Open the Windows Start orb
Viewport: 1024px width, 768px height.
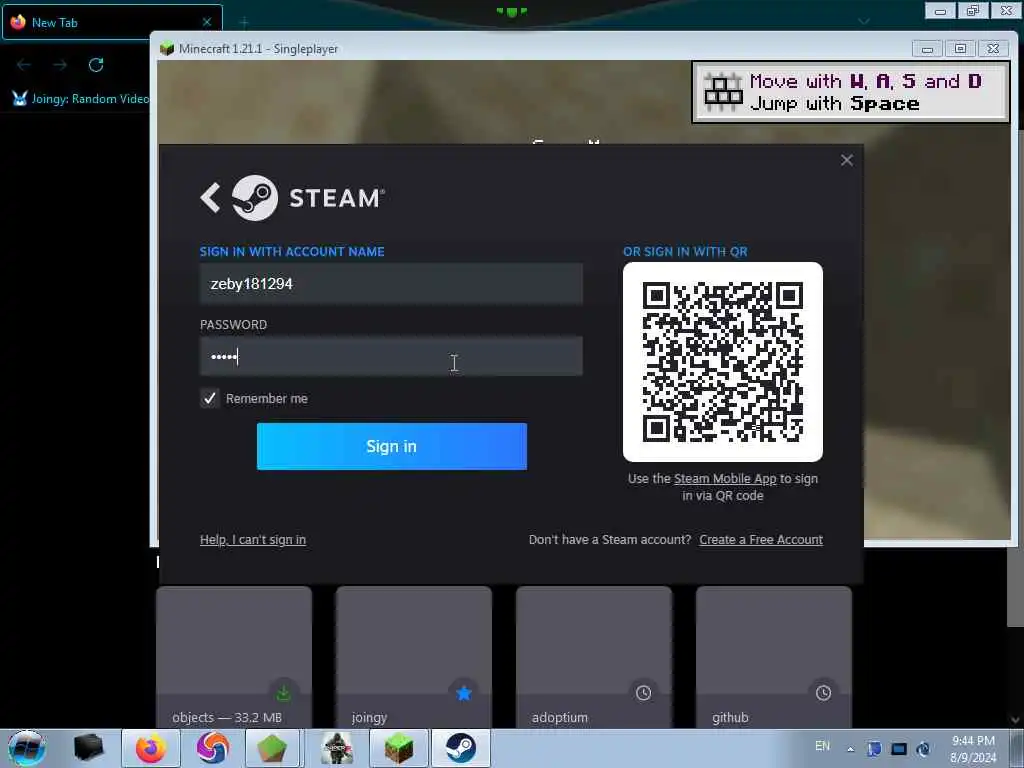tap(27, 748)
